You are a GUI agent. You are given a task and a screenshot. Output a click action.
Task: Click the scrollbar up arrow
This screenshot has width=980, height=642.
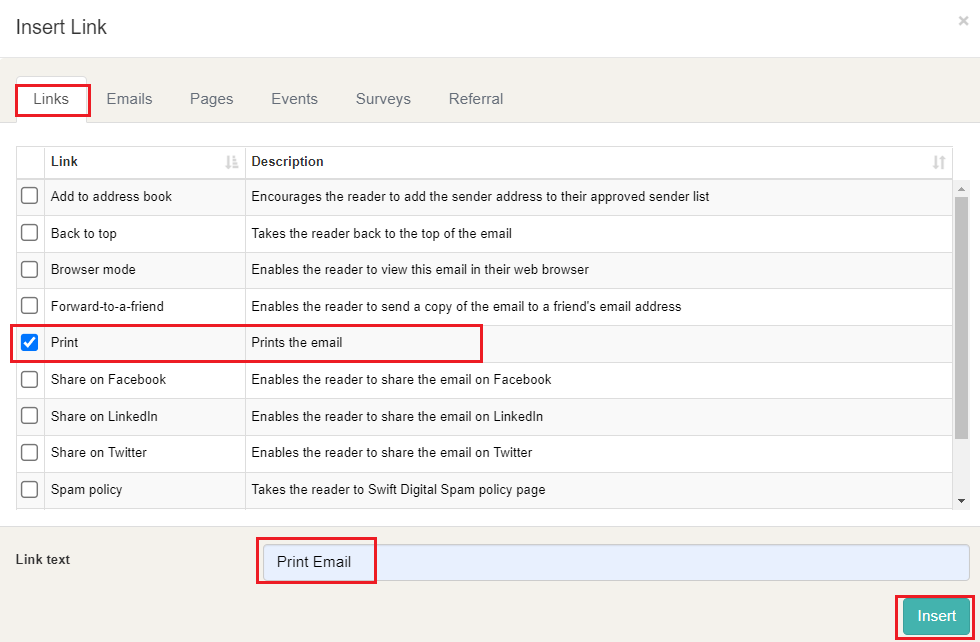[961, 188]
